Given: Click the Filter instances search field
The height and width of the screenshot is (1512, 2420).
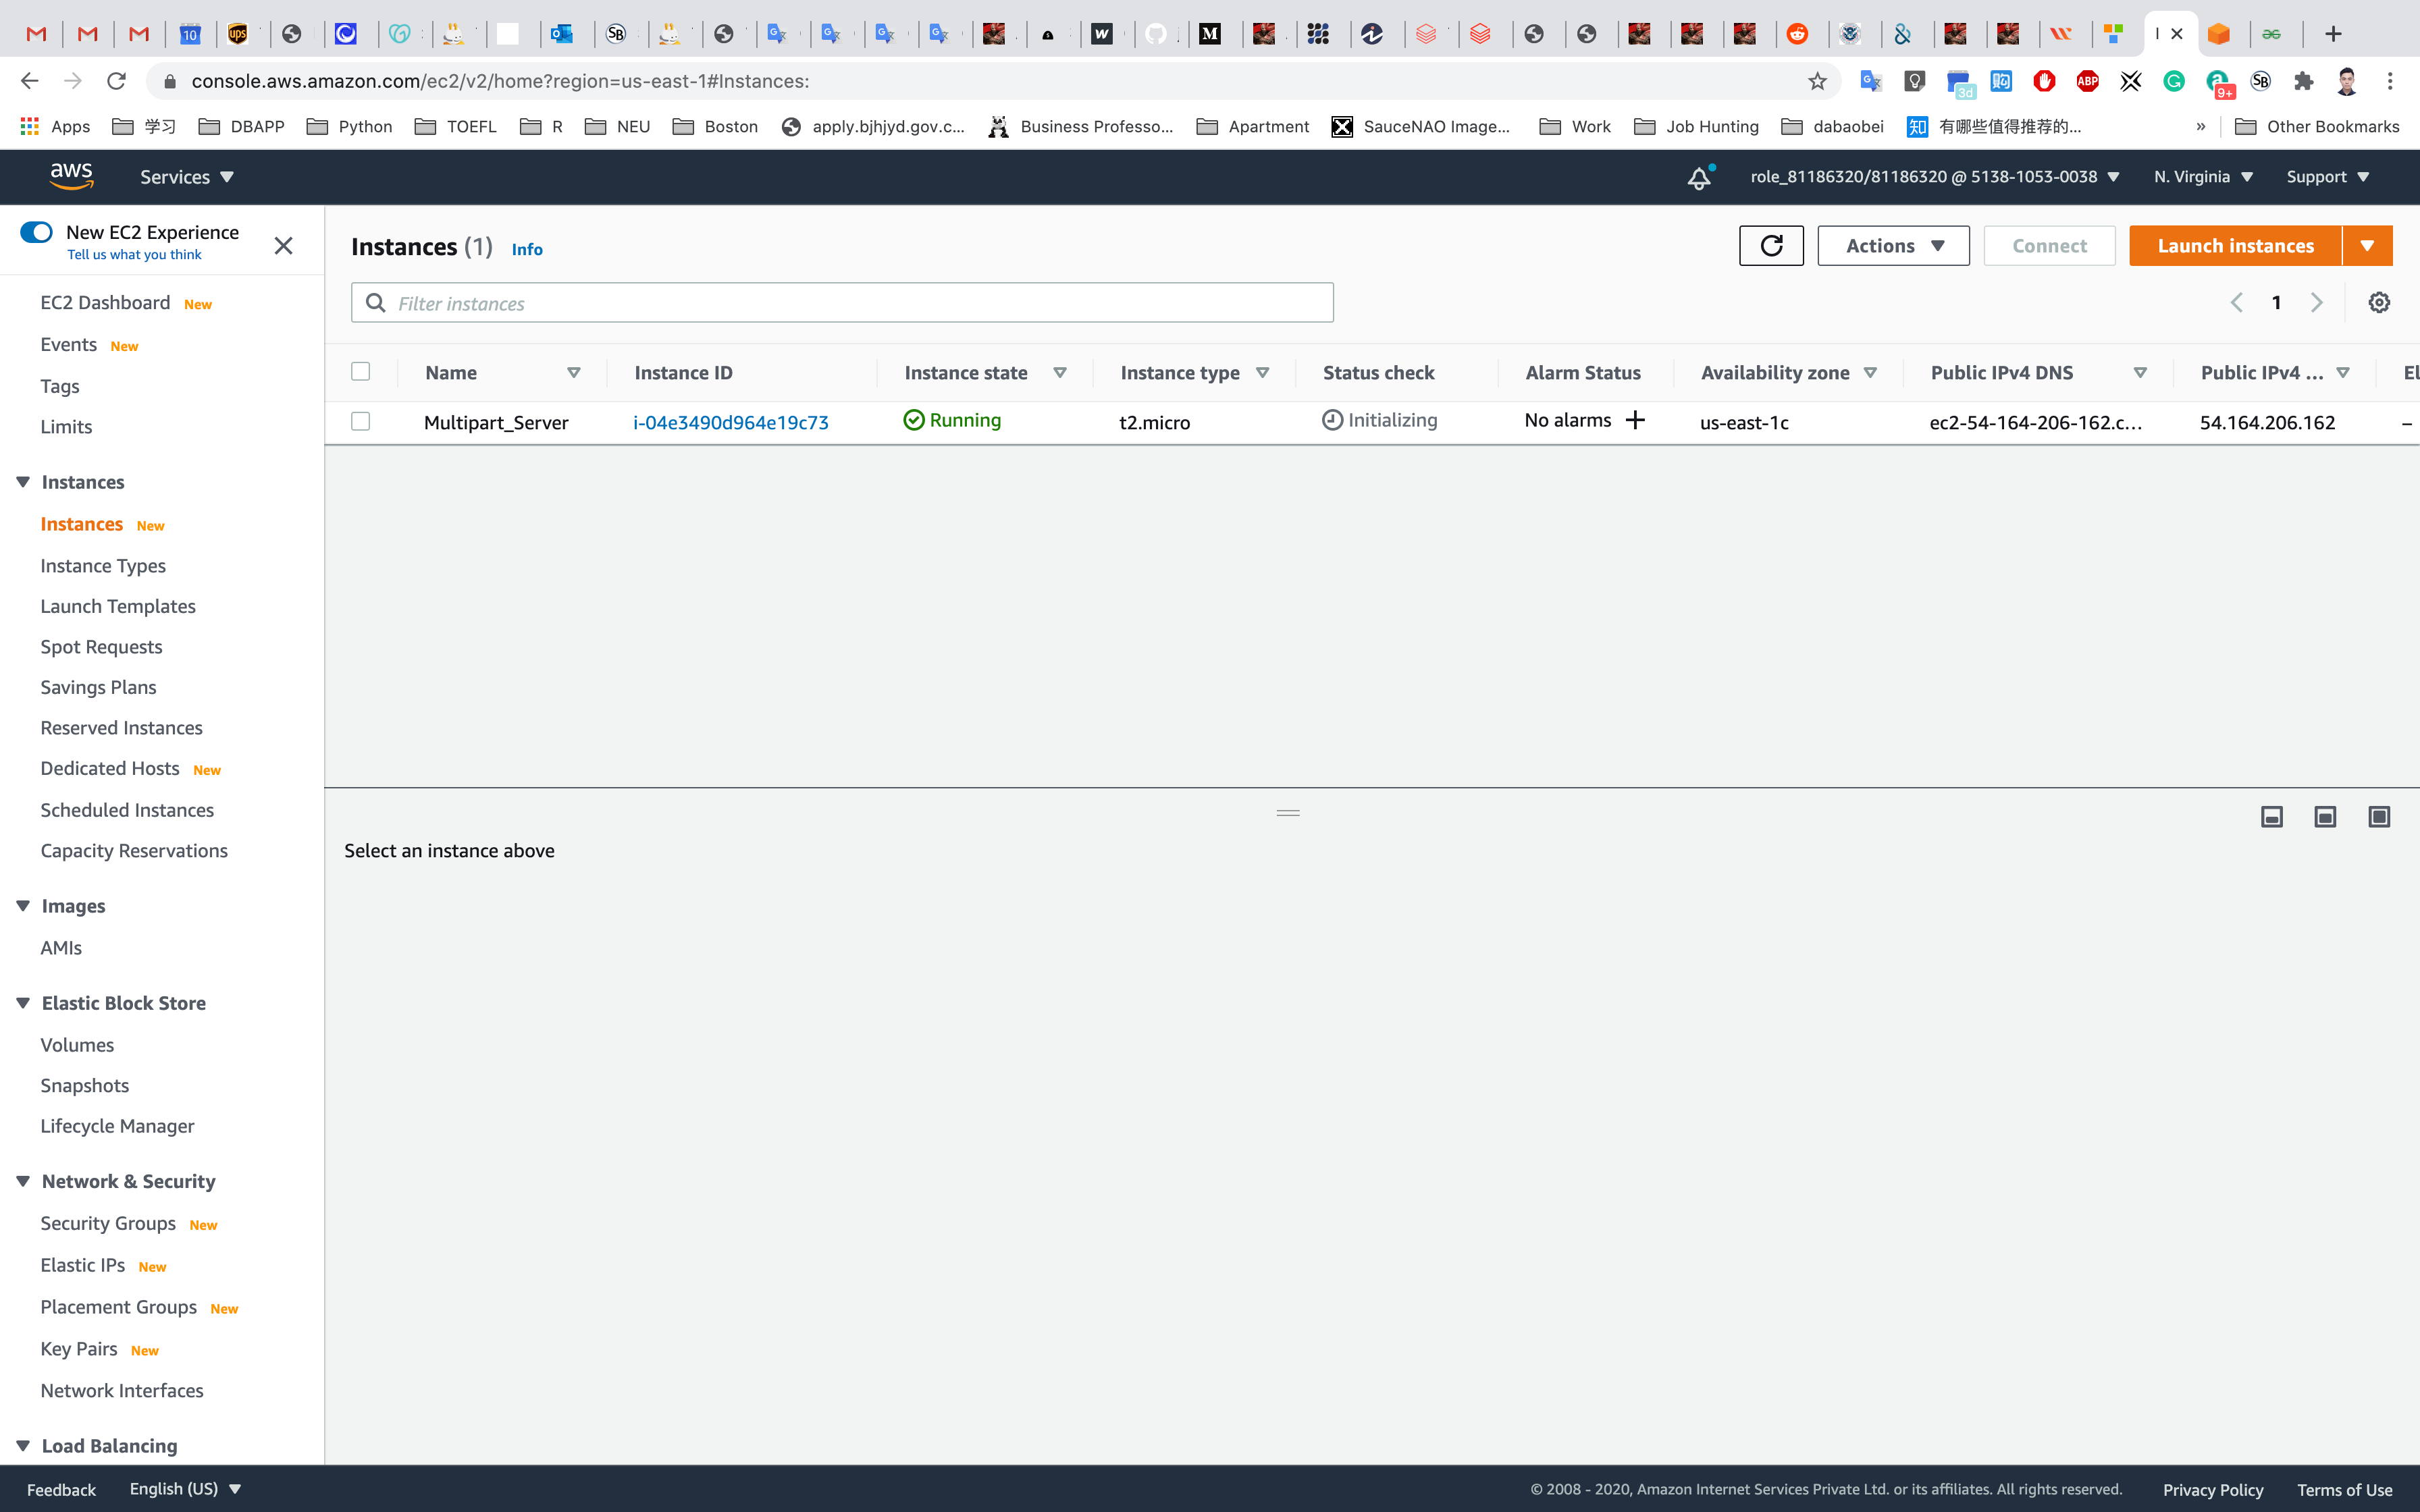Looking at the screenshot, I should (x=842, y=303).
